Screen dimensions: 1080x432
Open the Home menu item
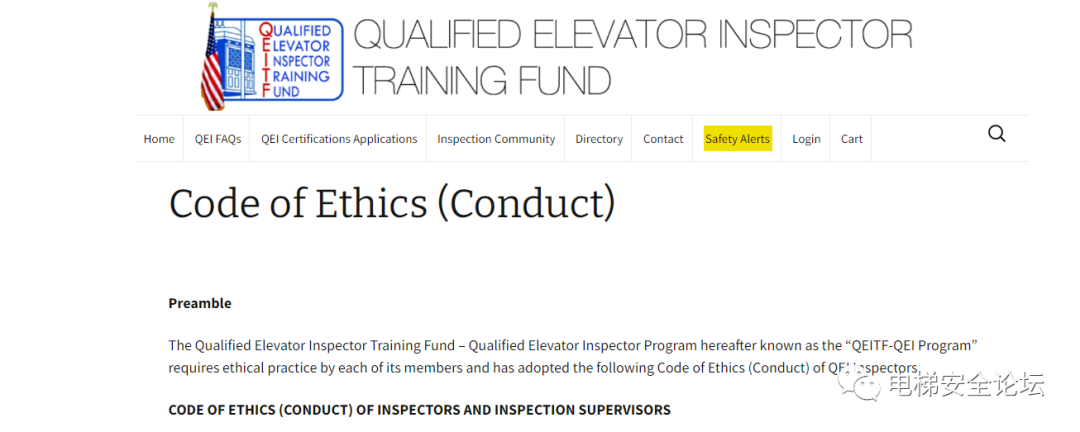[x=159, y=138]
